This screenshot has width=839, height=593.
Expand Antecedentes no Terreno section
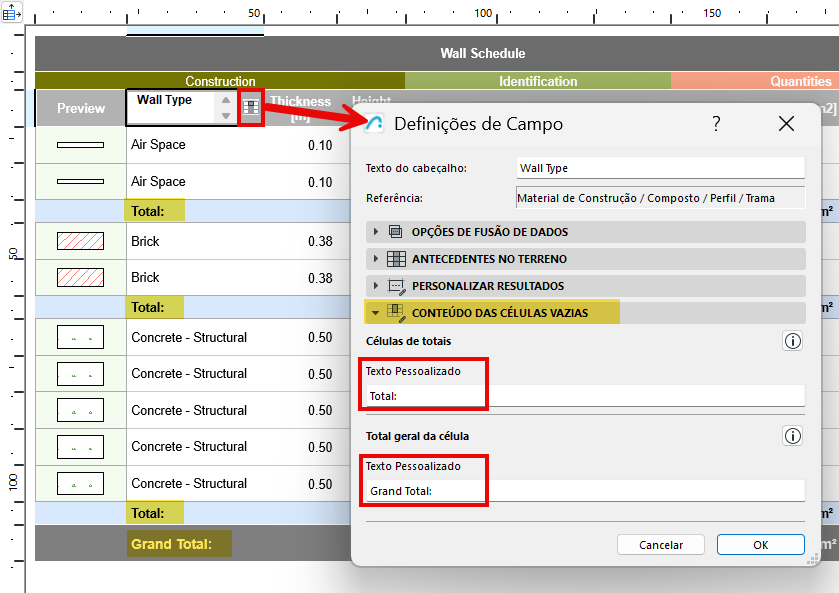[x=376, y=259]
